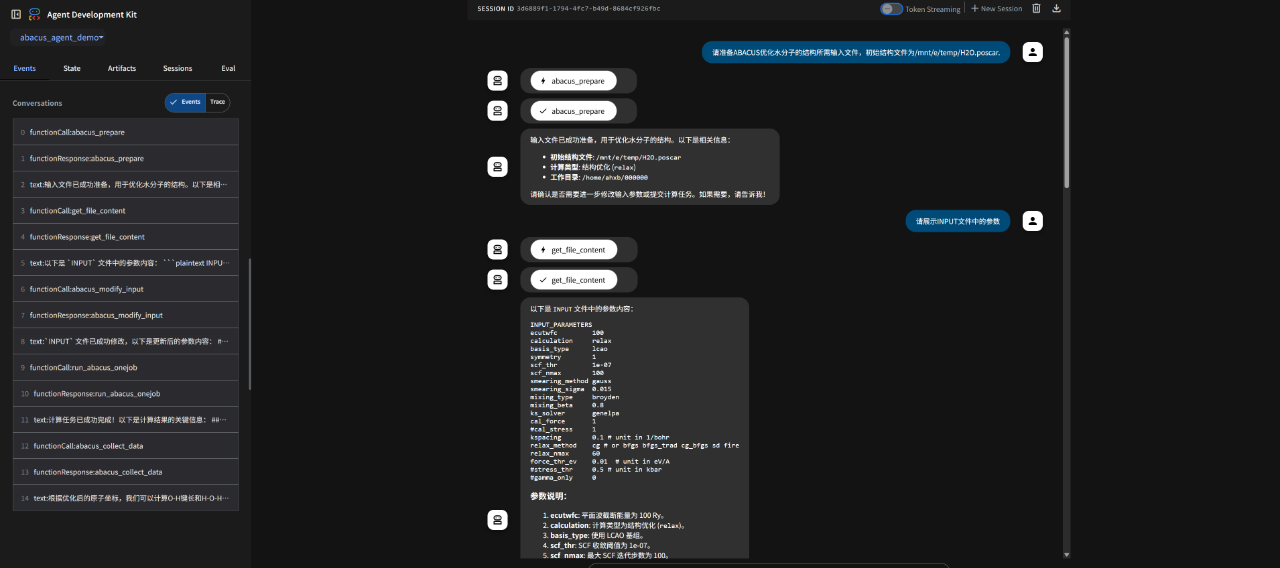Click the user avatar beside the INPUT file request
Viewport: 1280px width, 568px height.
coord(1033,221)
